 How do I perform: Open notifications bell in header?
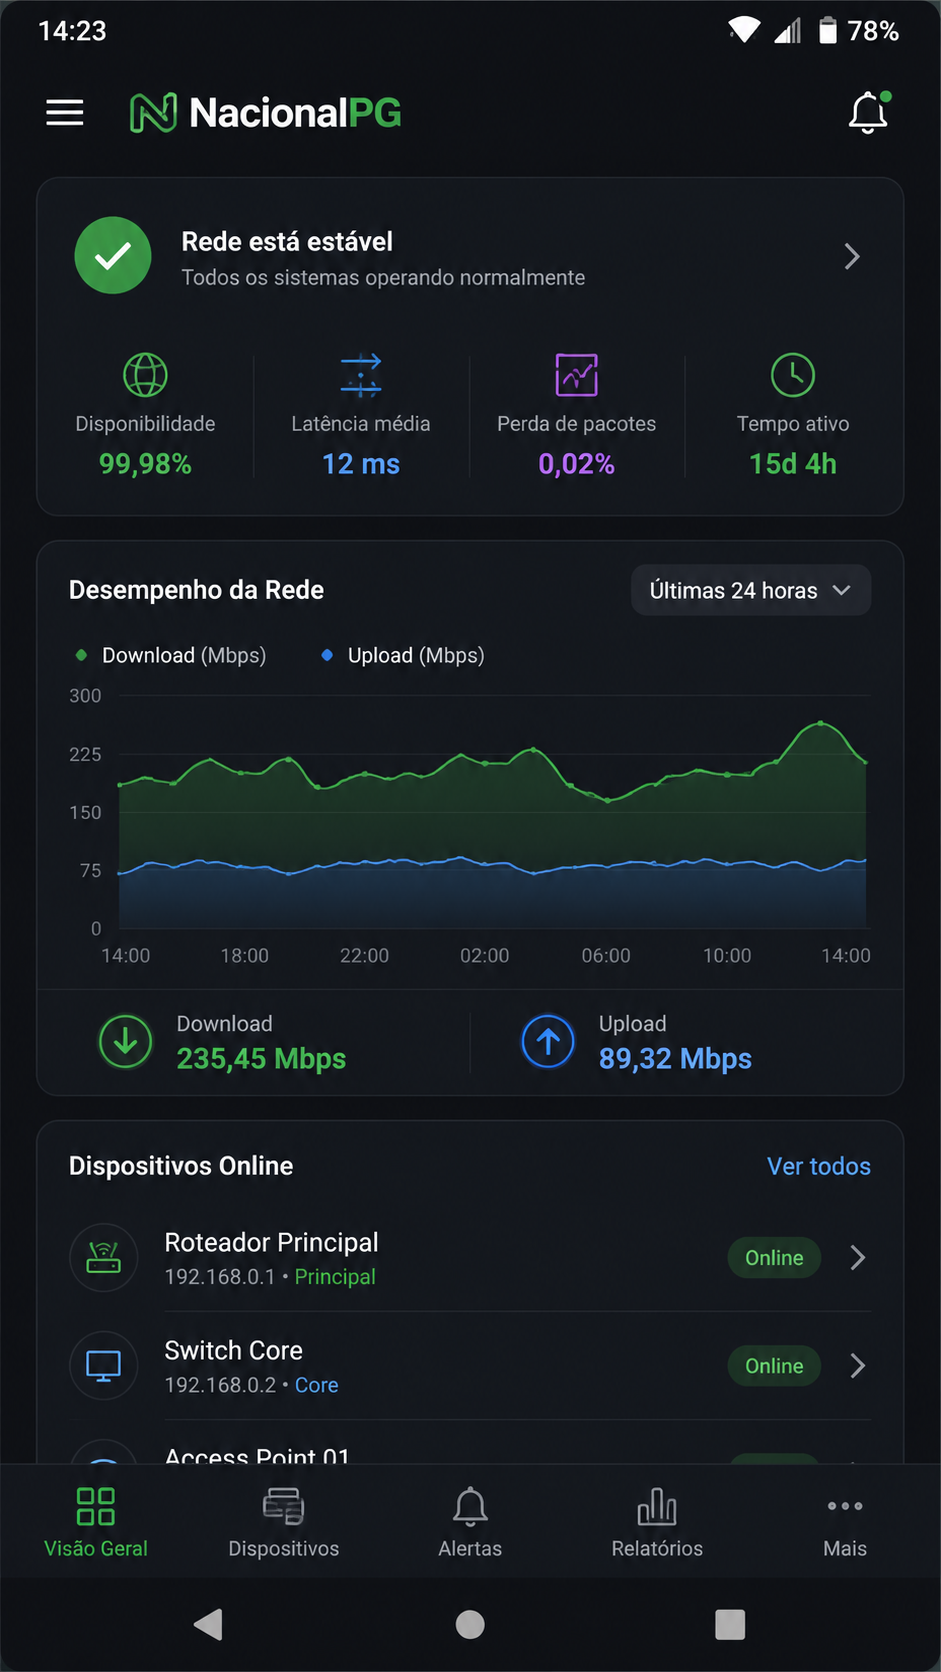click(869, 112)
